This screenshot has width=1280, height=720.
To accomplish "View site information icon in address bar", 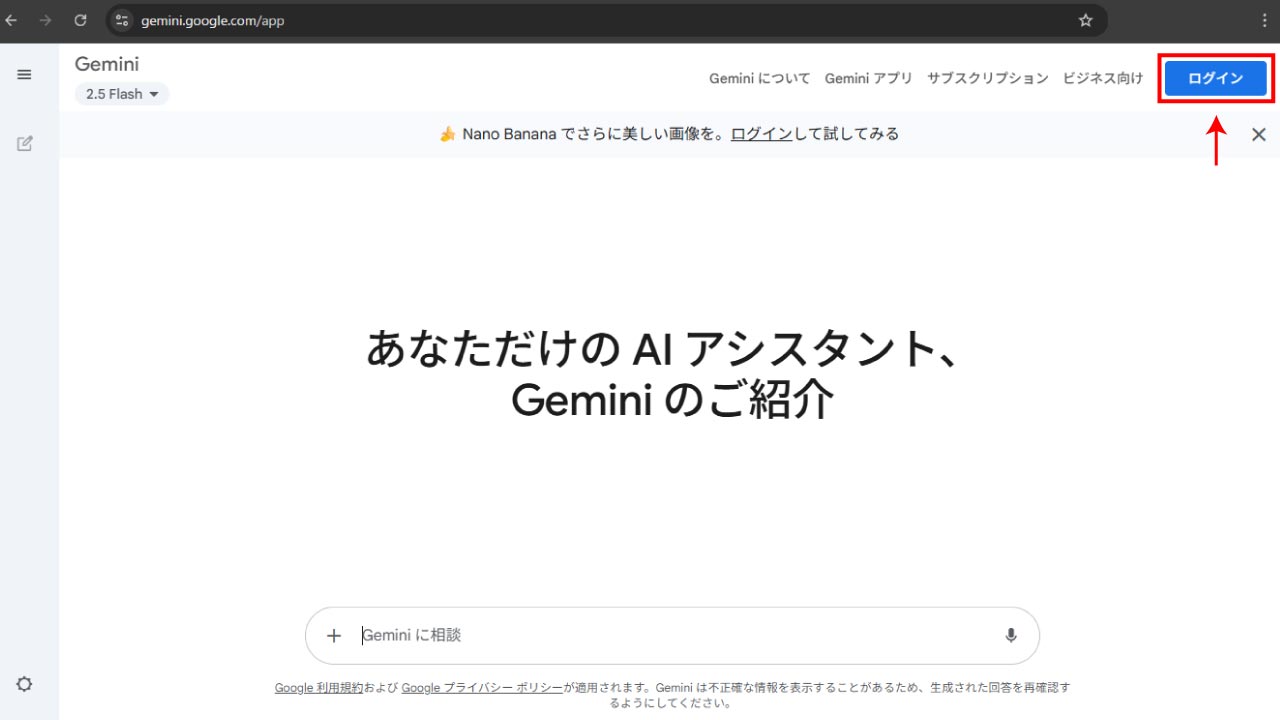I will tap(122, 20).
